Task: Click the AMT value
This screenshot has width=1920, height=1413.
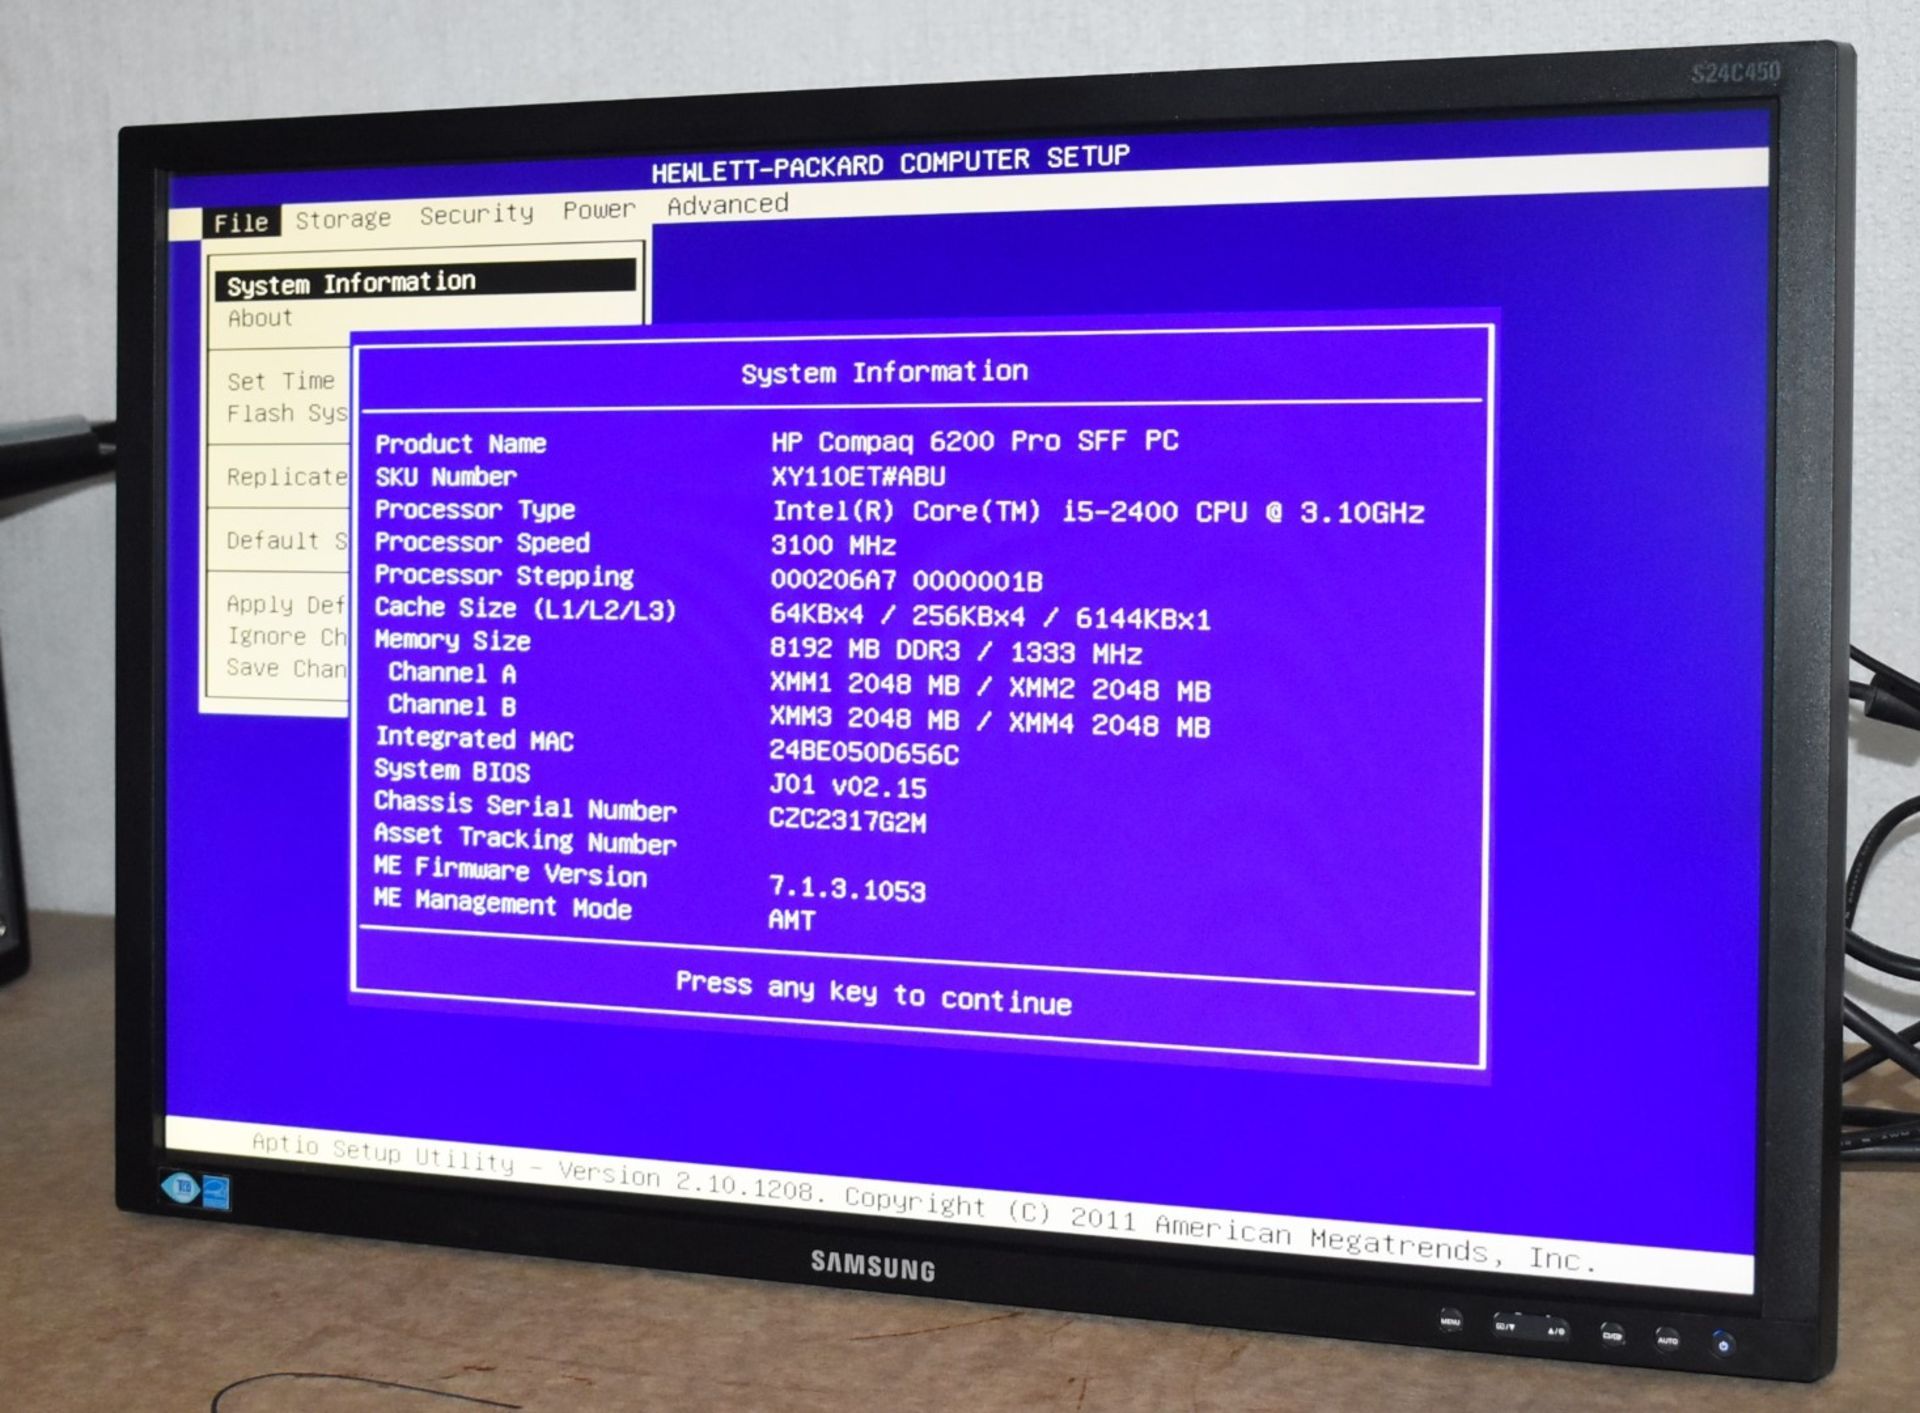Action: pos(792,920)
